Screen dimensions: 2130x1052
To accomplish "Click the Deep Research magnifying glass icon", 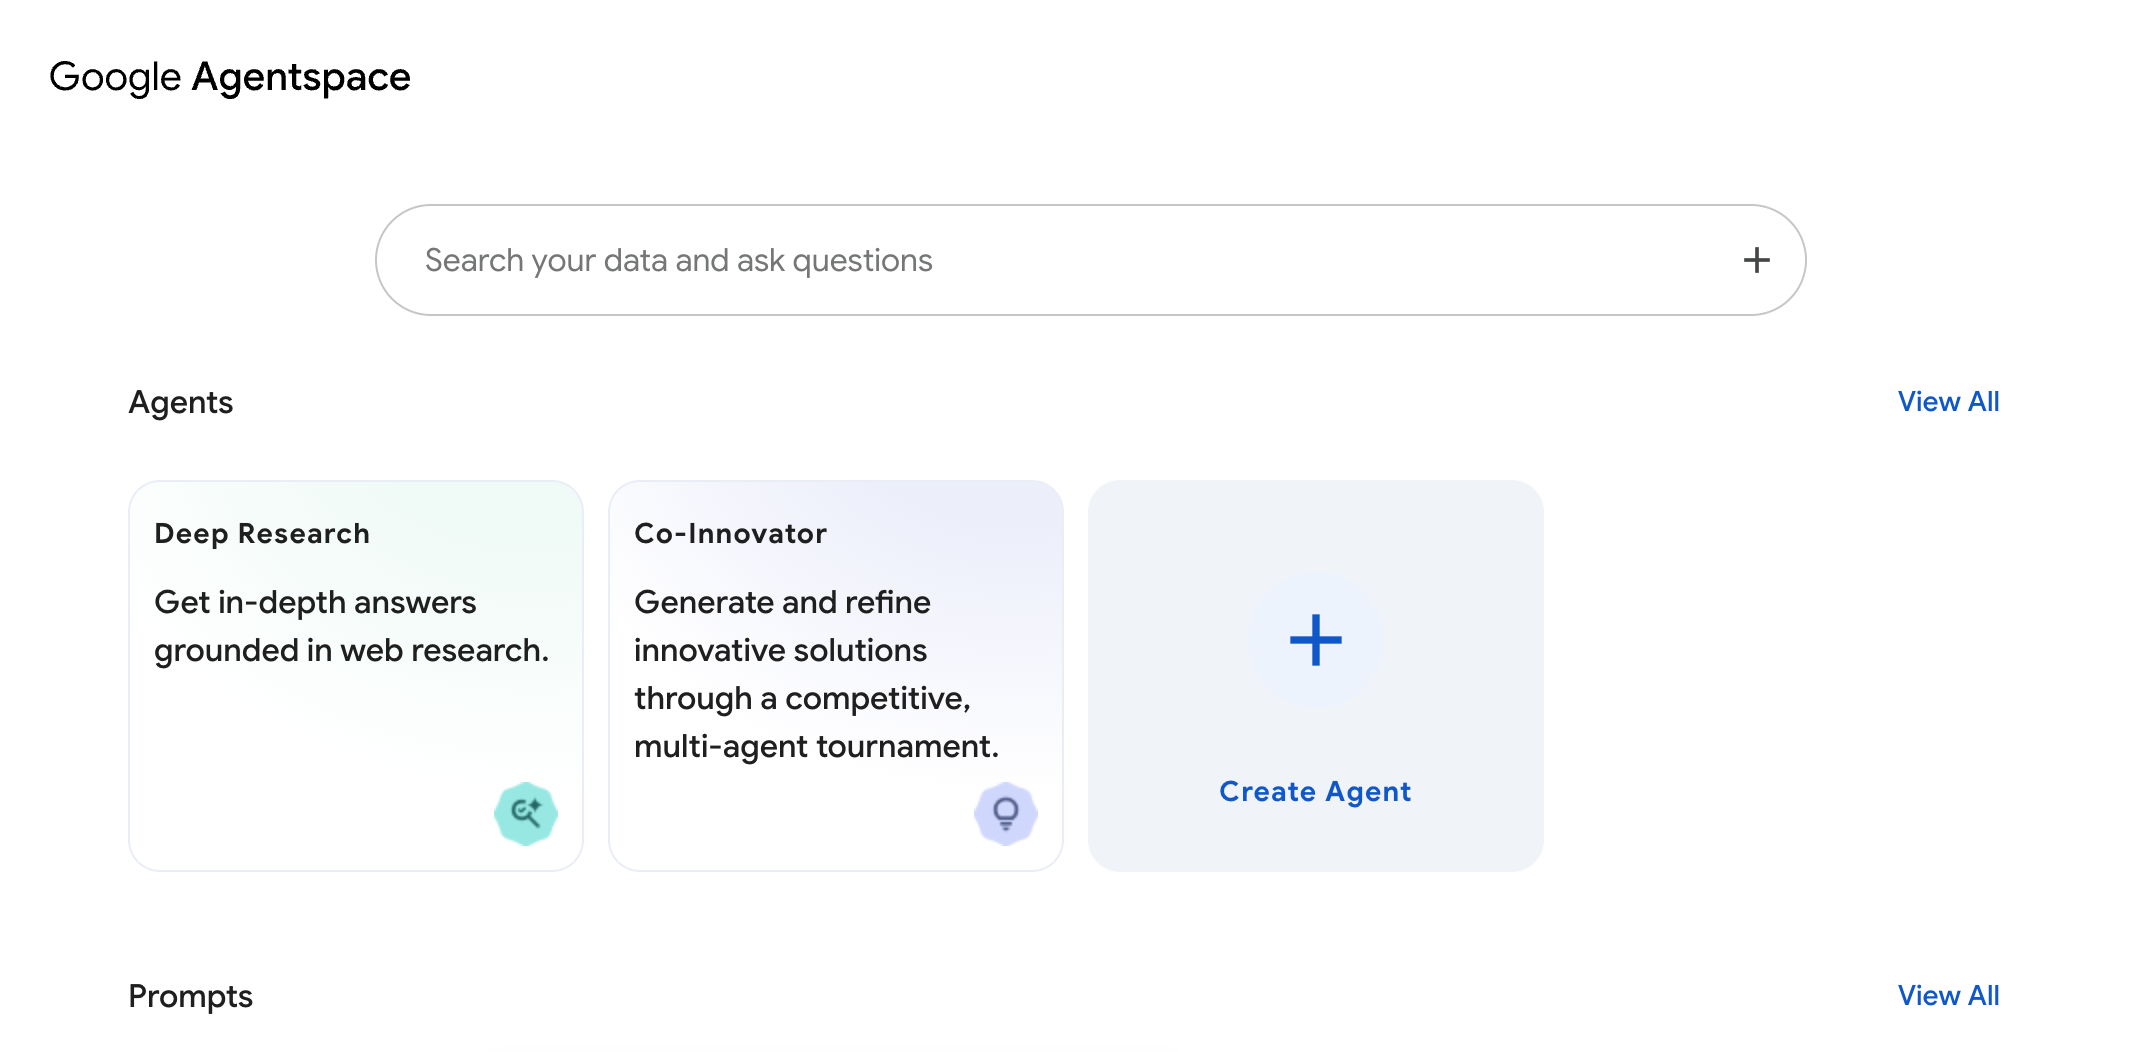I will pos(527,813).
